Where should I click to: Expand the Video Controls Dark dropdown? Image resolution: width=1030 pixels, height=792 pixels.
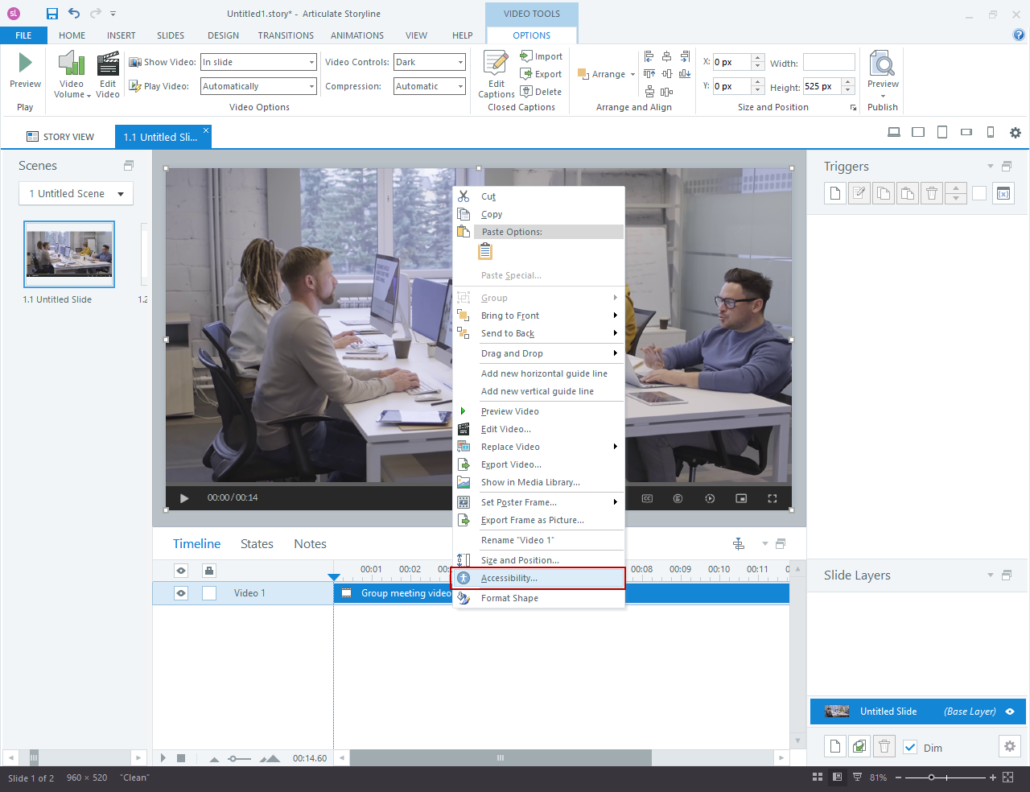(x=429, y=62)
